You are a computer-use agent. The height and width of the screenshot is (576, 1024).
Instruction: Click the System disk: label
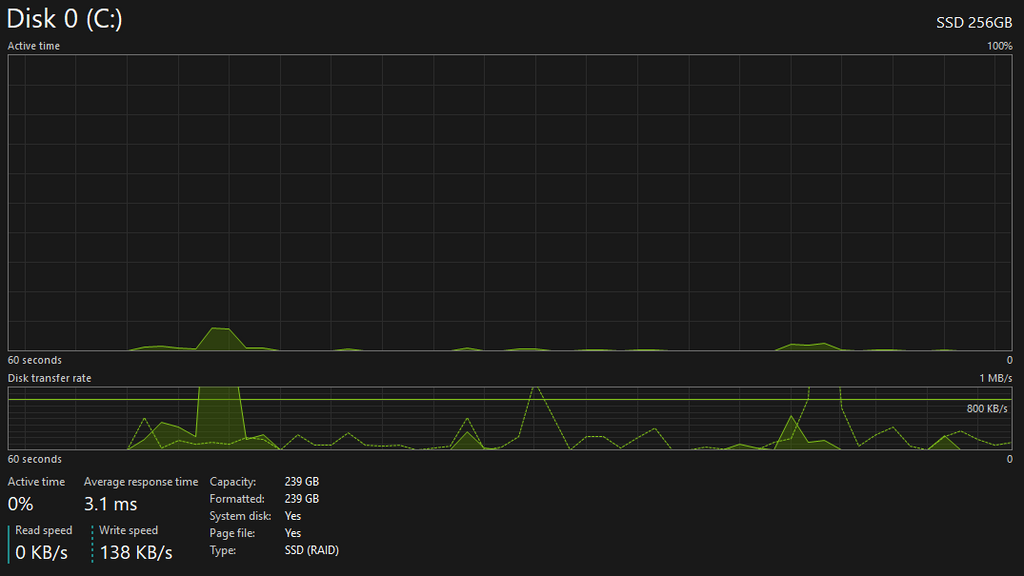(x=240, y=516)
